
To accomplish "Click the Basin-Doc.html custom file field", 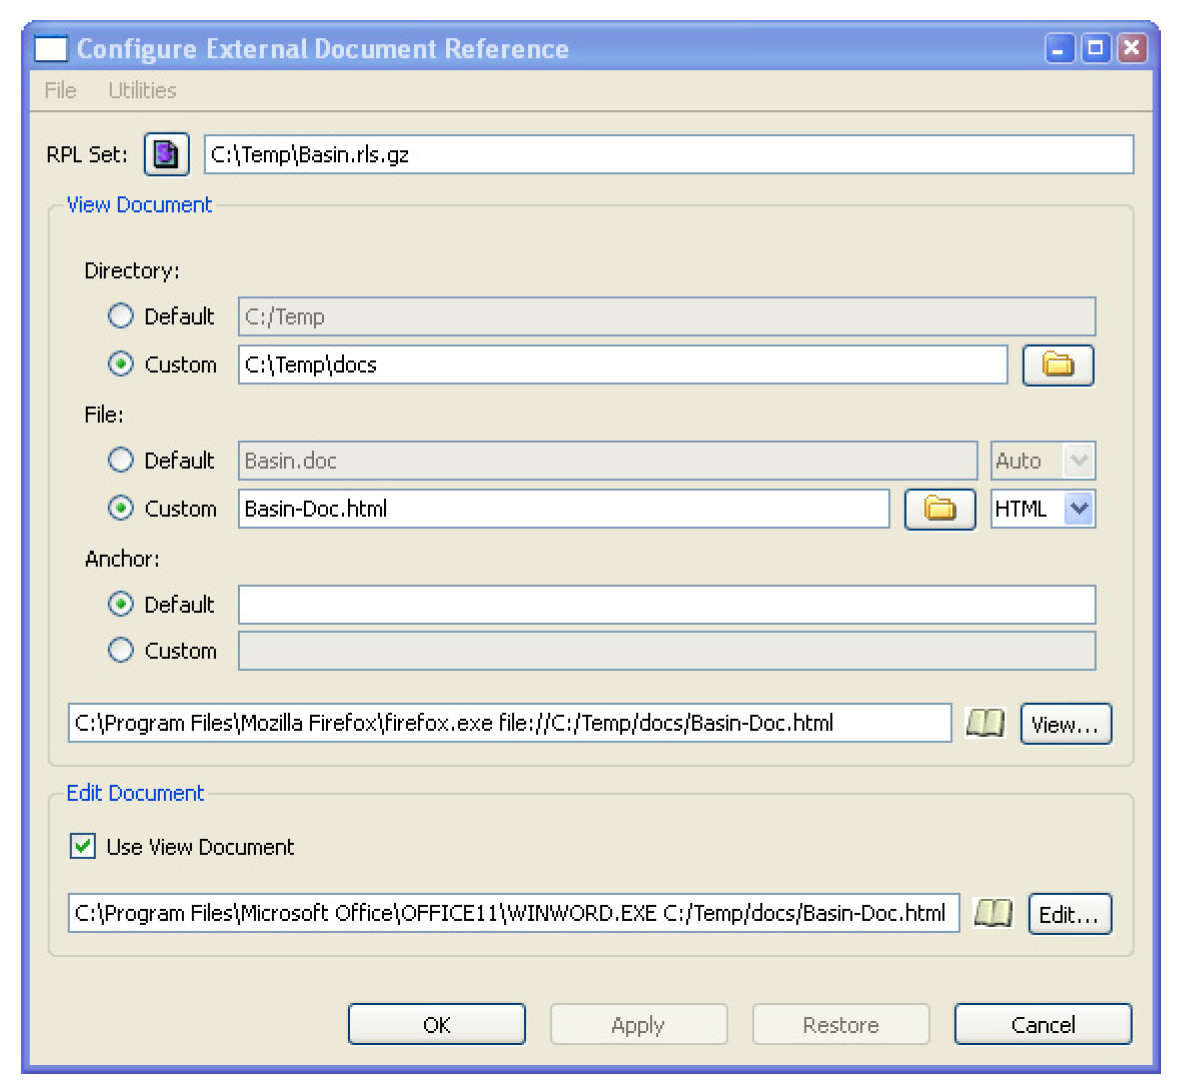I will [x=563, y=509].
